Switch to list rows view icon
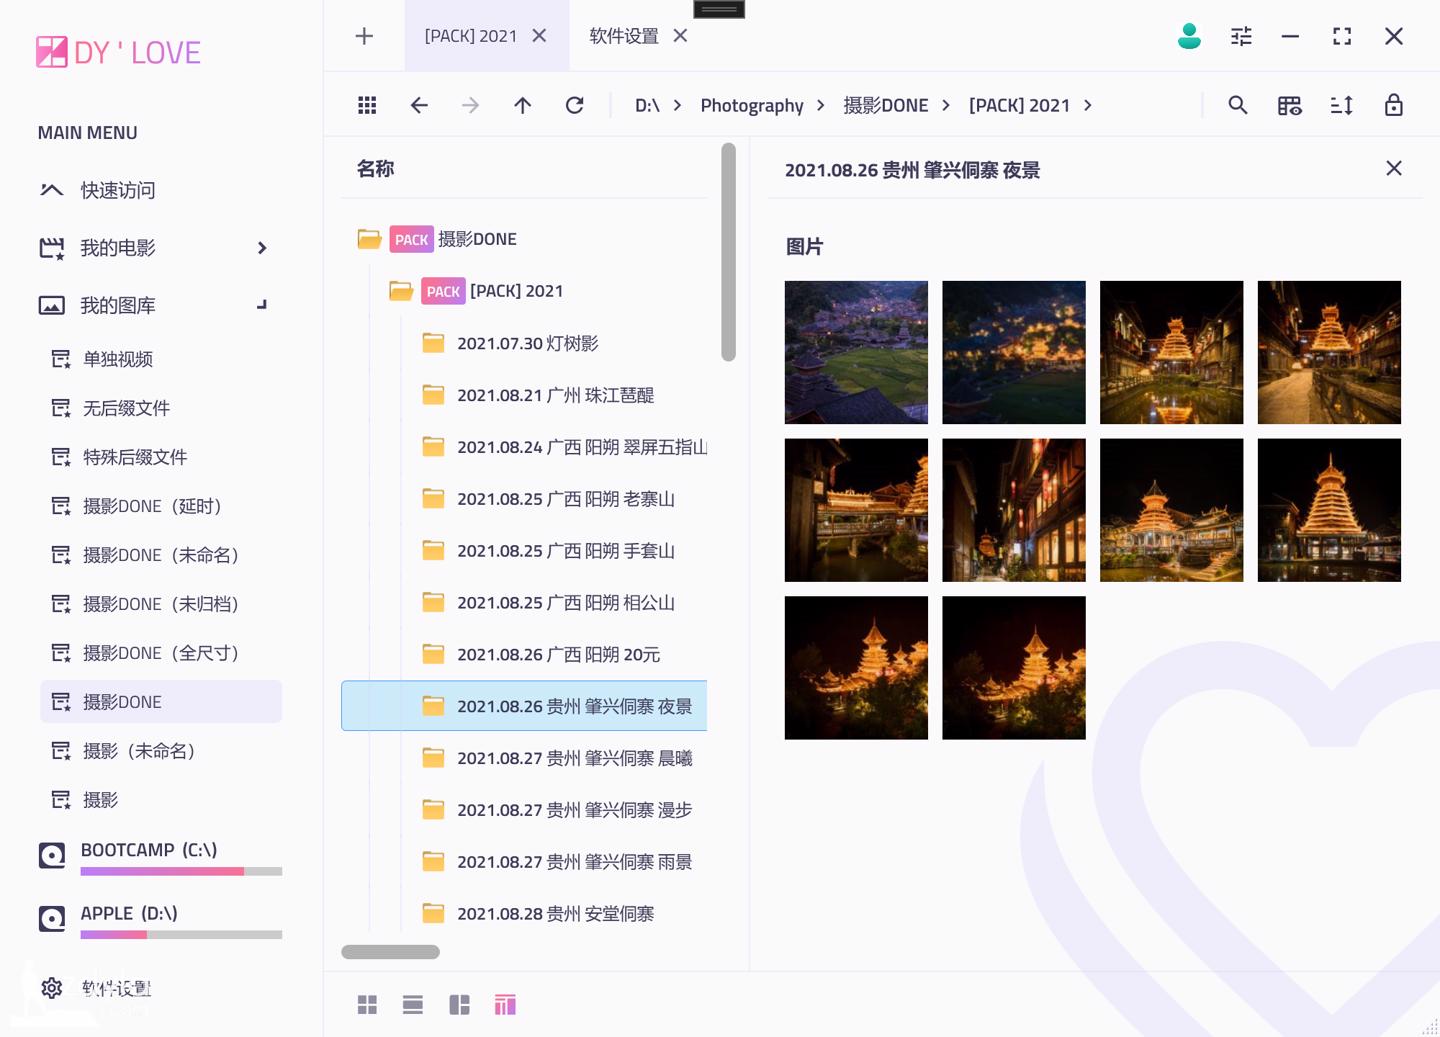Viewport: 1440px width, 1037px height. click(x=413, y=1005)
